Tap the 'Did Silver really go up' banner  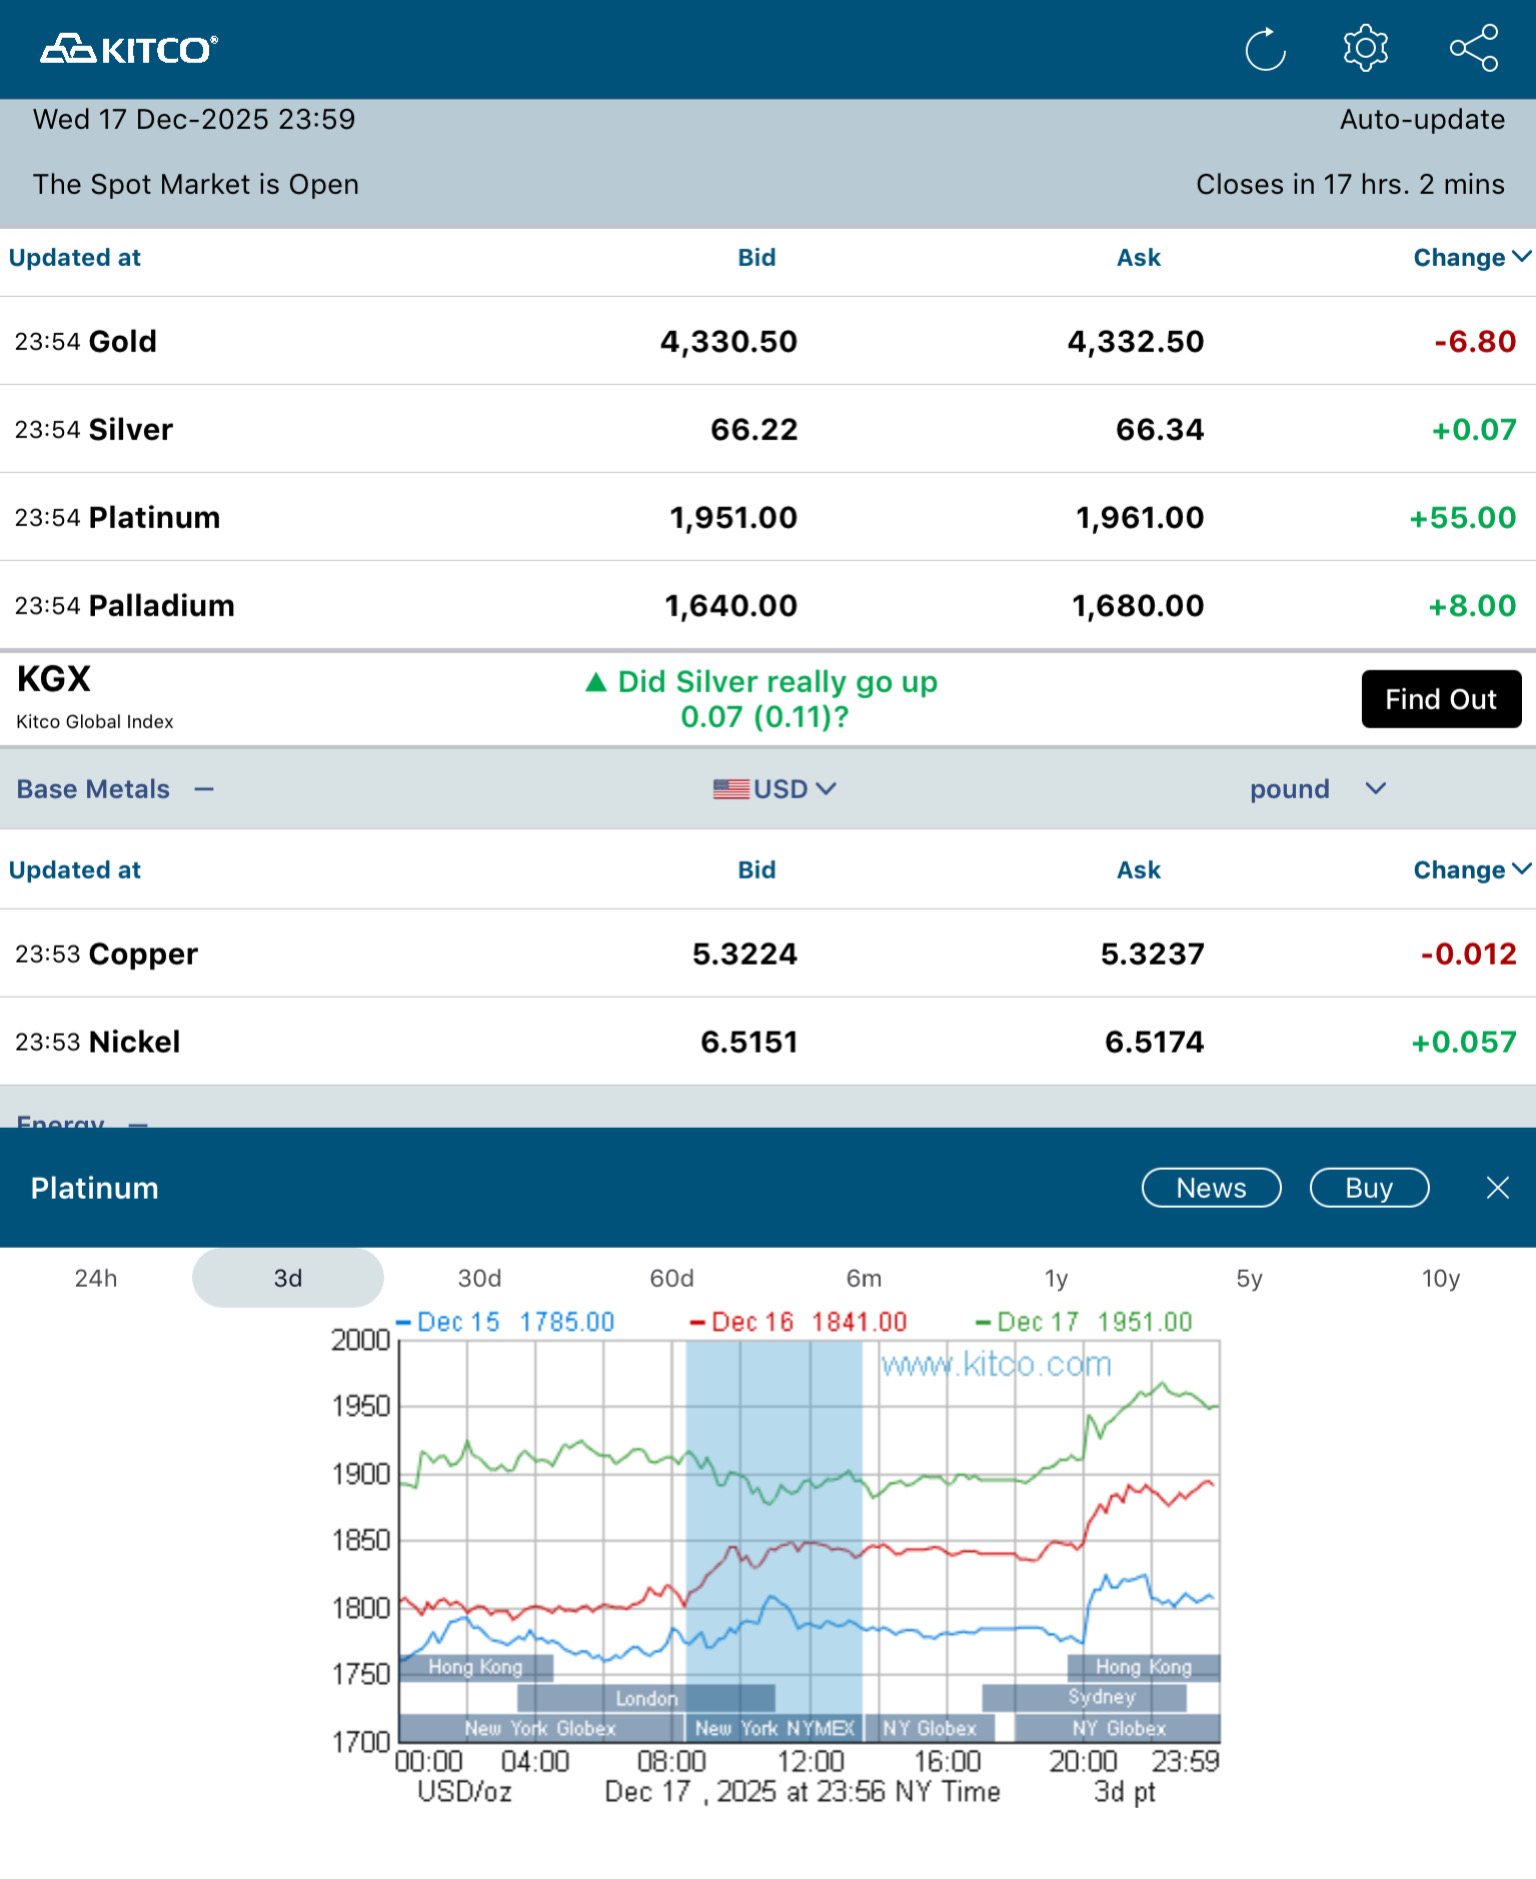(762, 699)
